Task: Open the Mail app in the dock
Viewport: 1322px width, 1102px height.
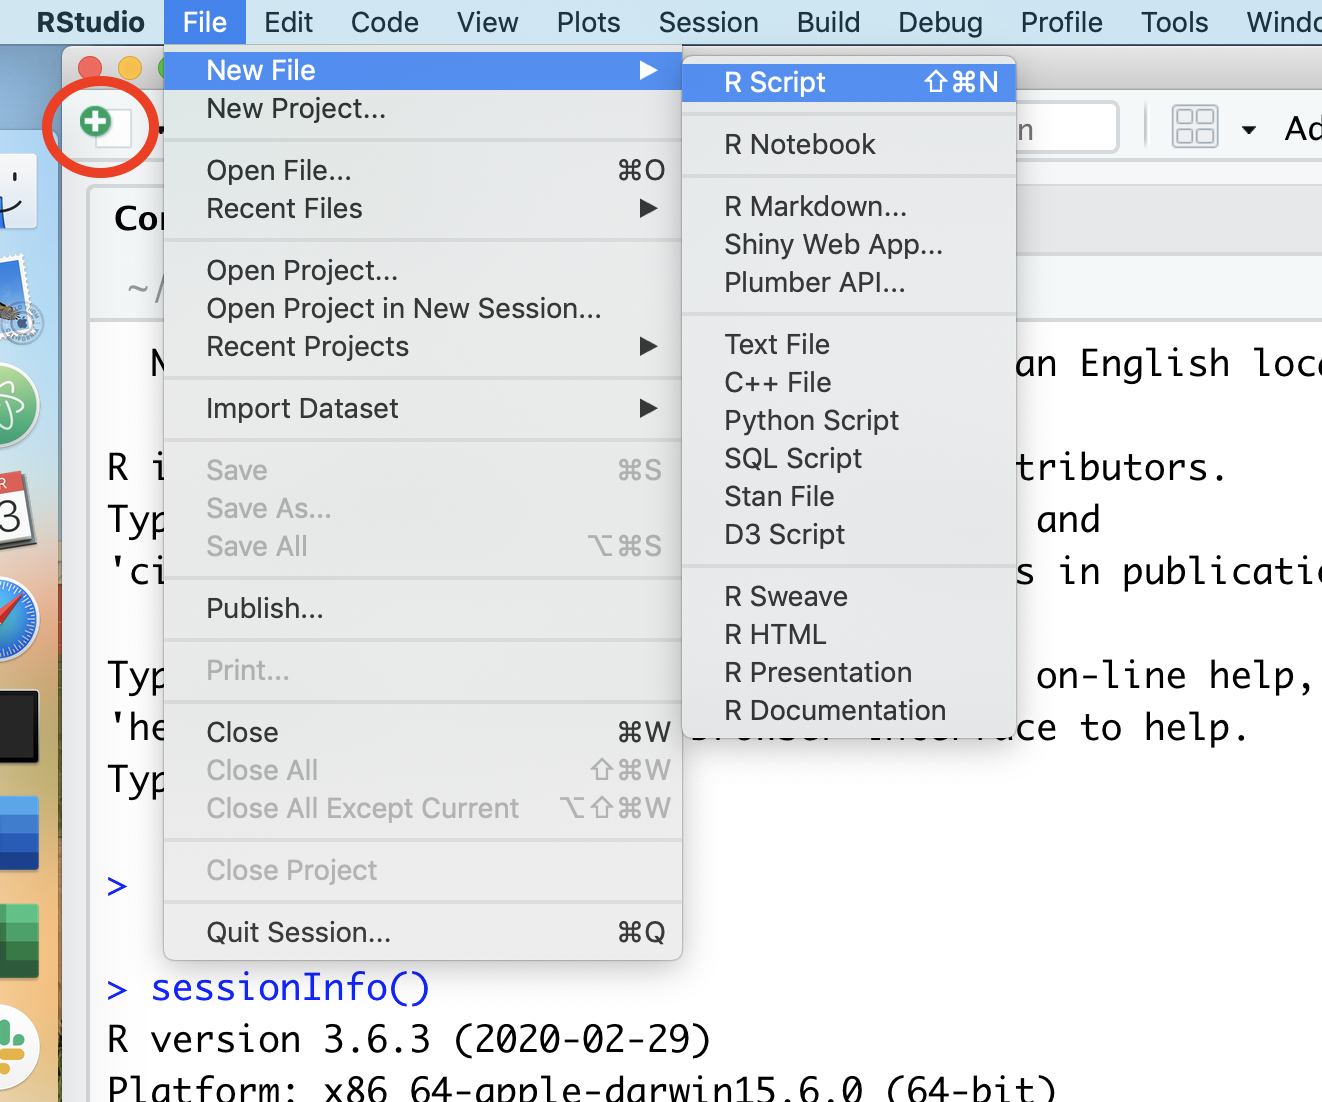Action: point(17,300)
